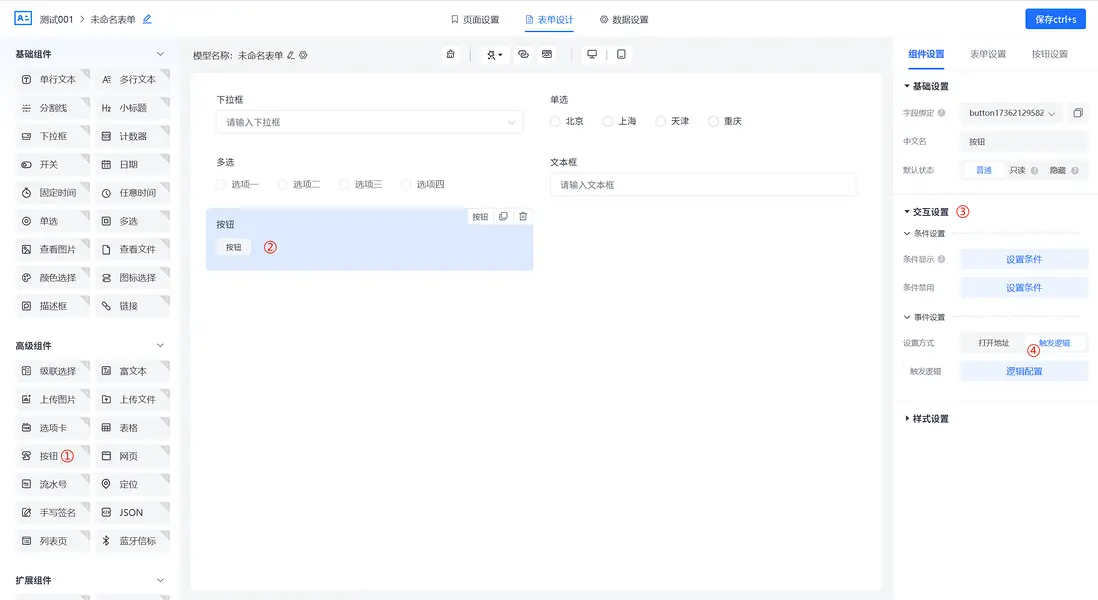
Task: Click the desktop preview icon in toolbar
Action: pos(592,54)
